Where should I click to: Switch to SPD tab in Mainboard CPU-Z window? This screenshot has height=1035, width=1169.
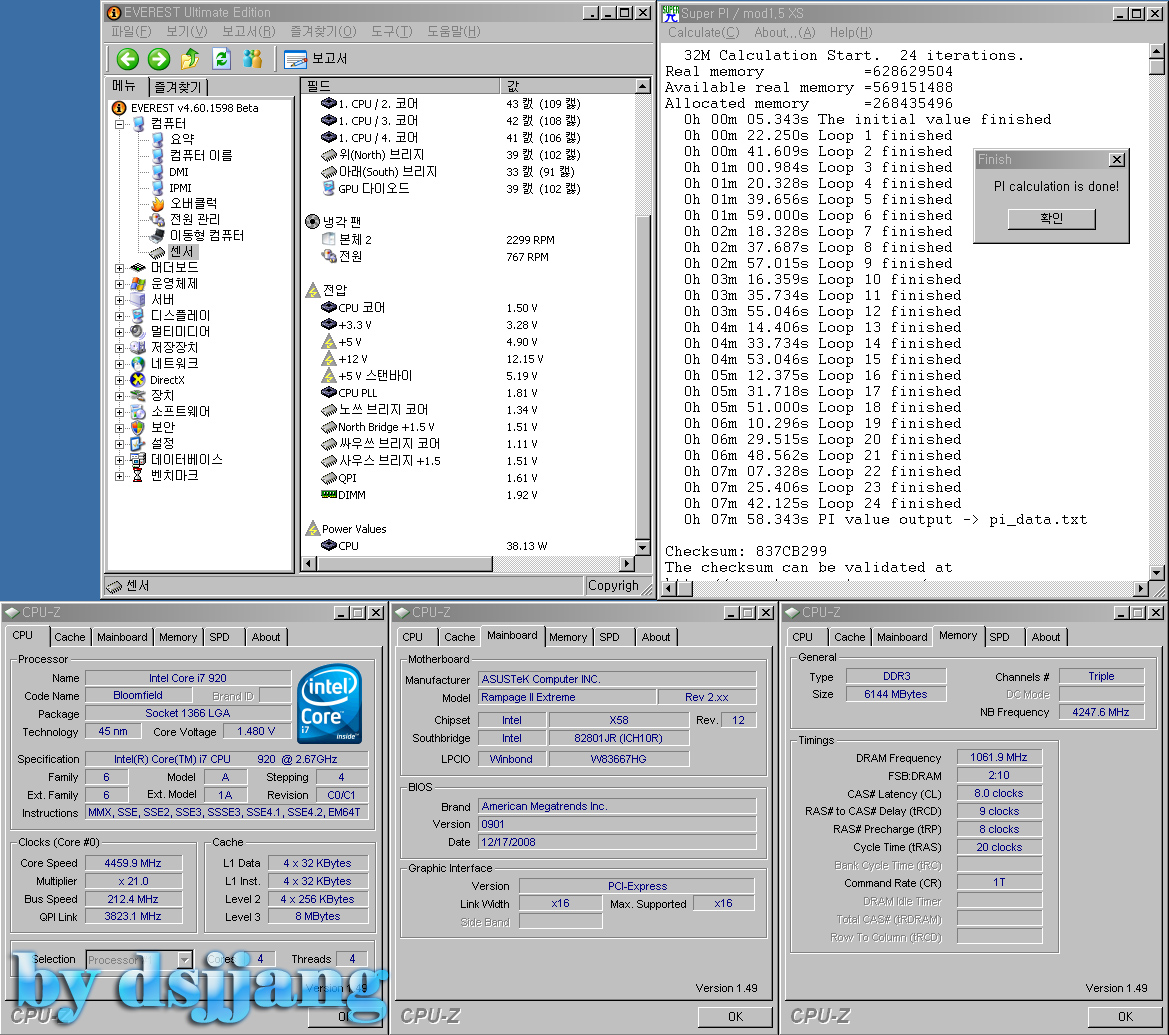(609, 637)
